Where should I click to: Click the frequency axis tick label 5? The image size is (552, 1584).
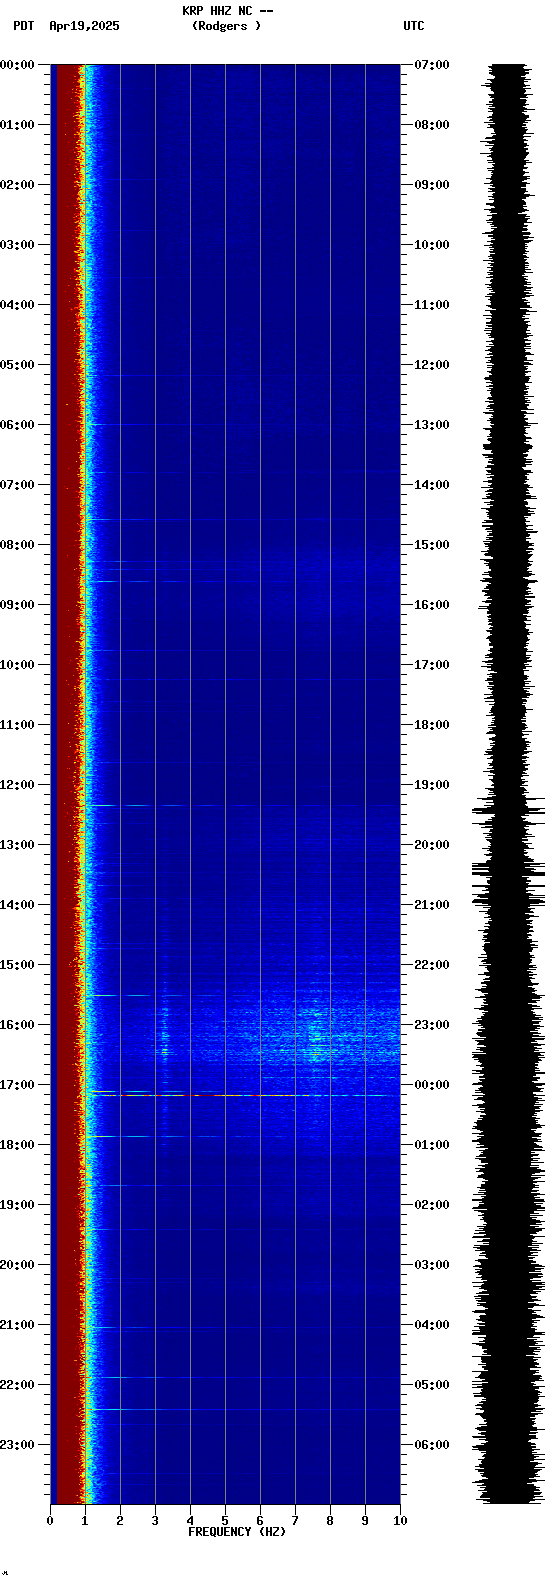[225, 1521]
